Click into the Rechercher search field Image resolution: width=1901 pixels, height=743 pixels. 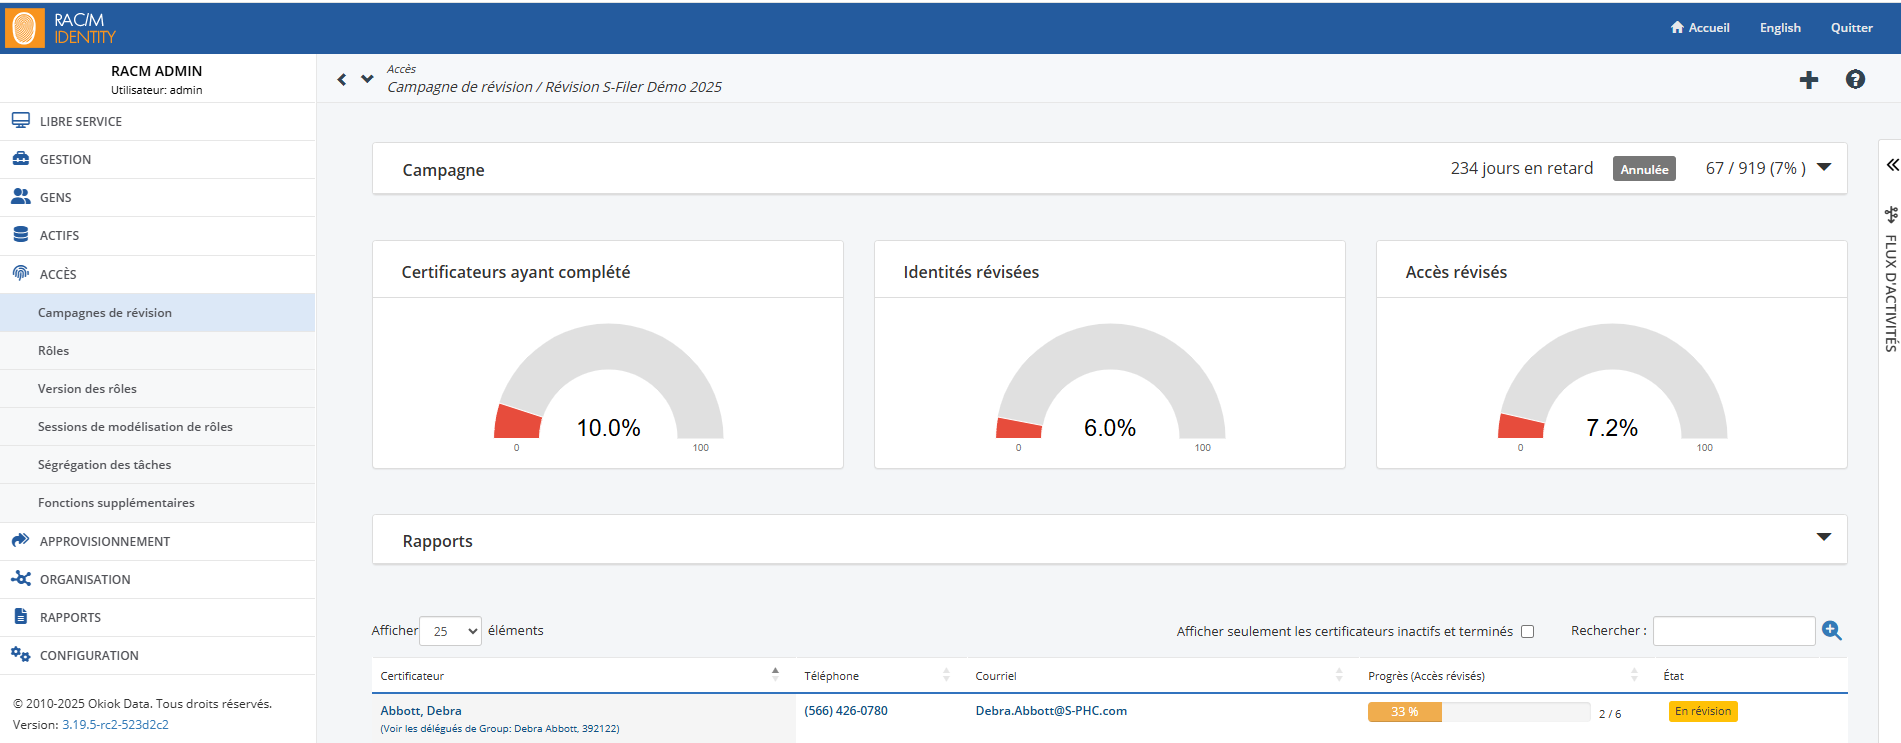coord(1733,631)
